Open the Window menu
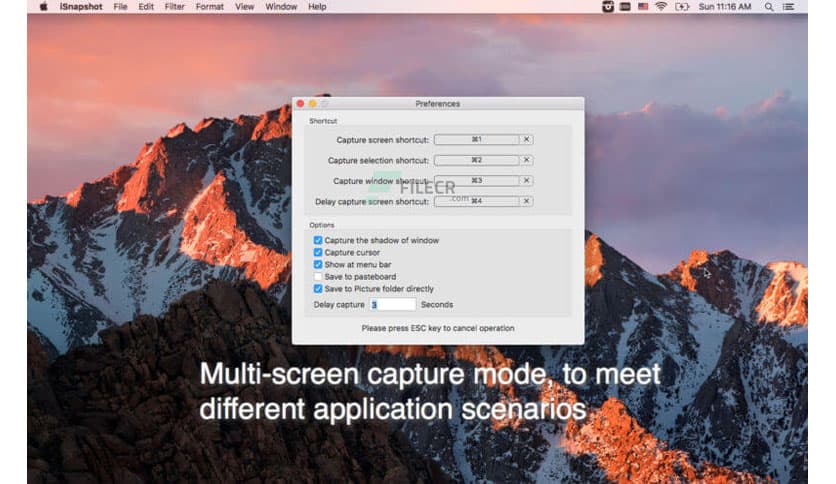The image size is (836, 484). tap(281, 7)
